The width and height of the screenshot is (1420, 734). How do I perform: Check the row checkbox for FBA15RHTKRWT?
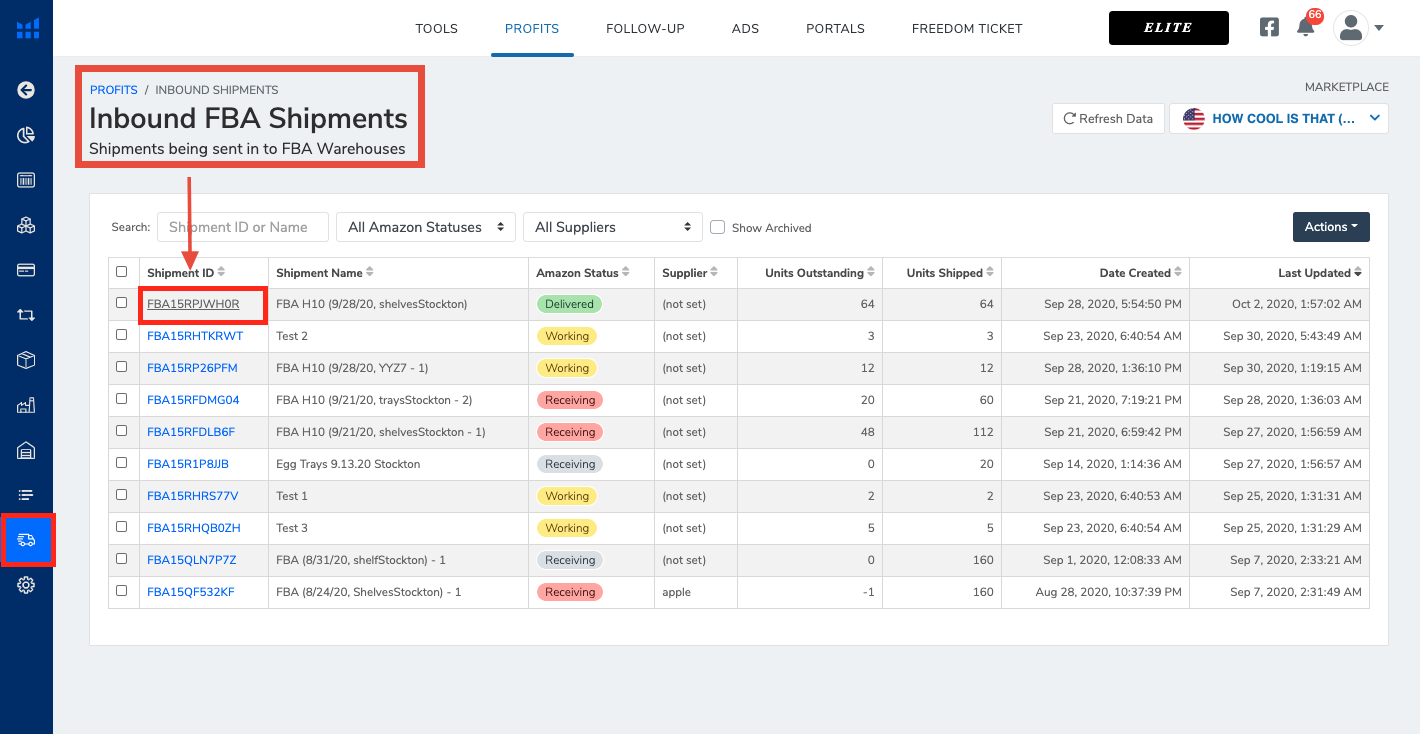coord(122,335)
